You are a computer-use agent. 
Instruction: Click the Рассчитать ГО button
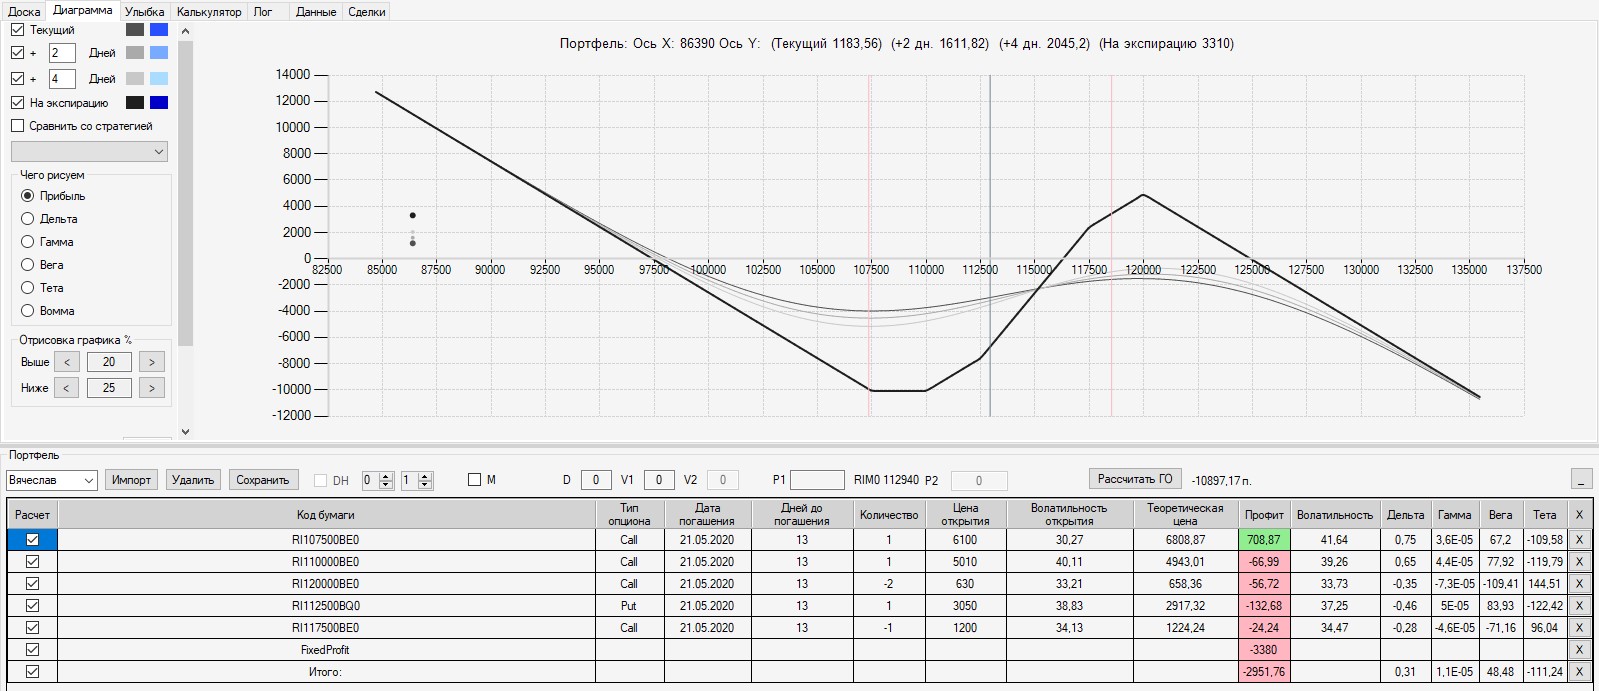[x=1135, y=479]
